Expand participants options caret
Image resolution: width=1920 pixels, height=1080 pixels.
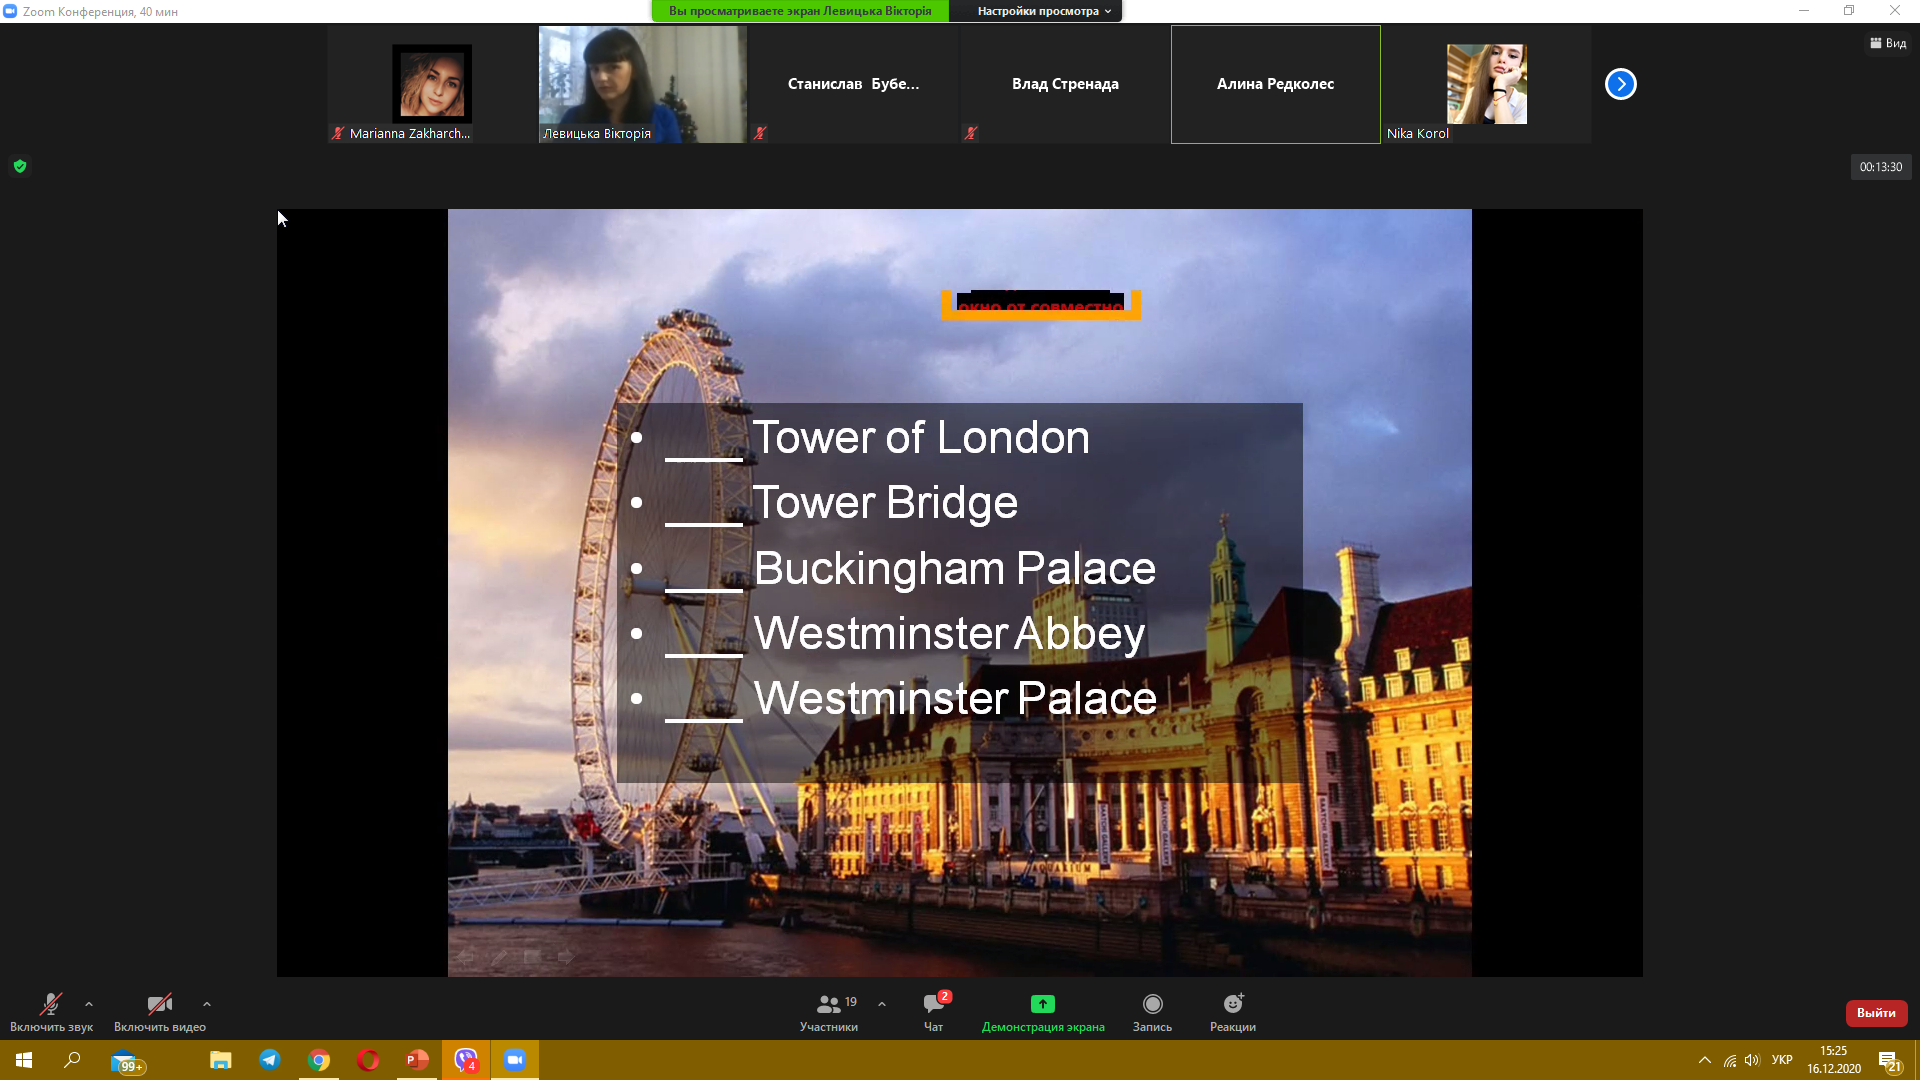pos(882,1004)
